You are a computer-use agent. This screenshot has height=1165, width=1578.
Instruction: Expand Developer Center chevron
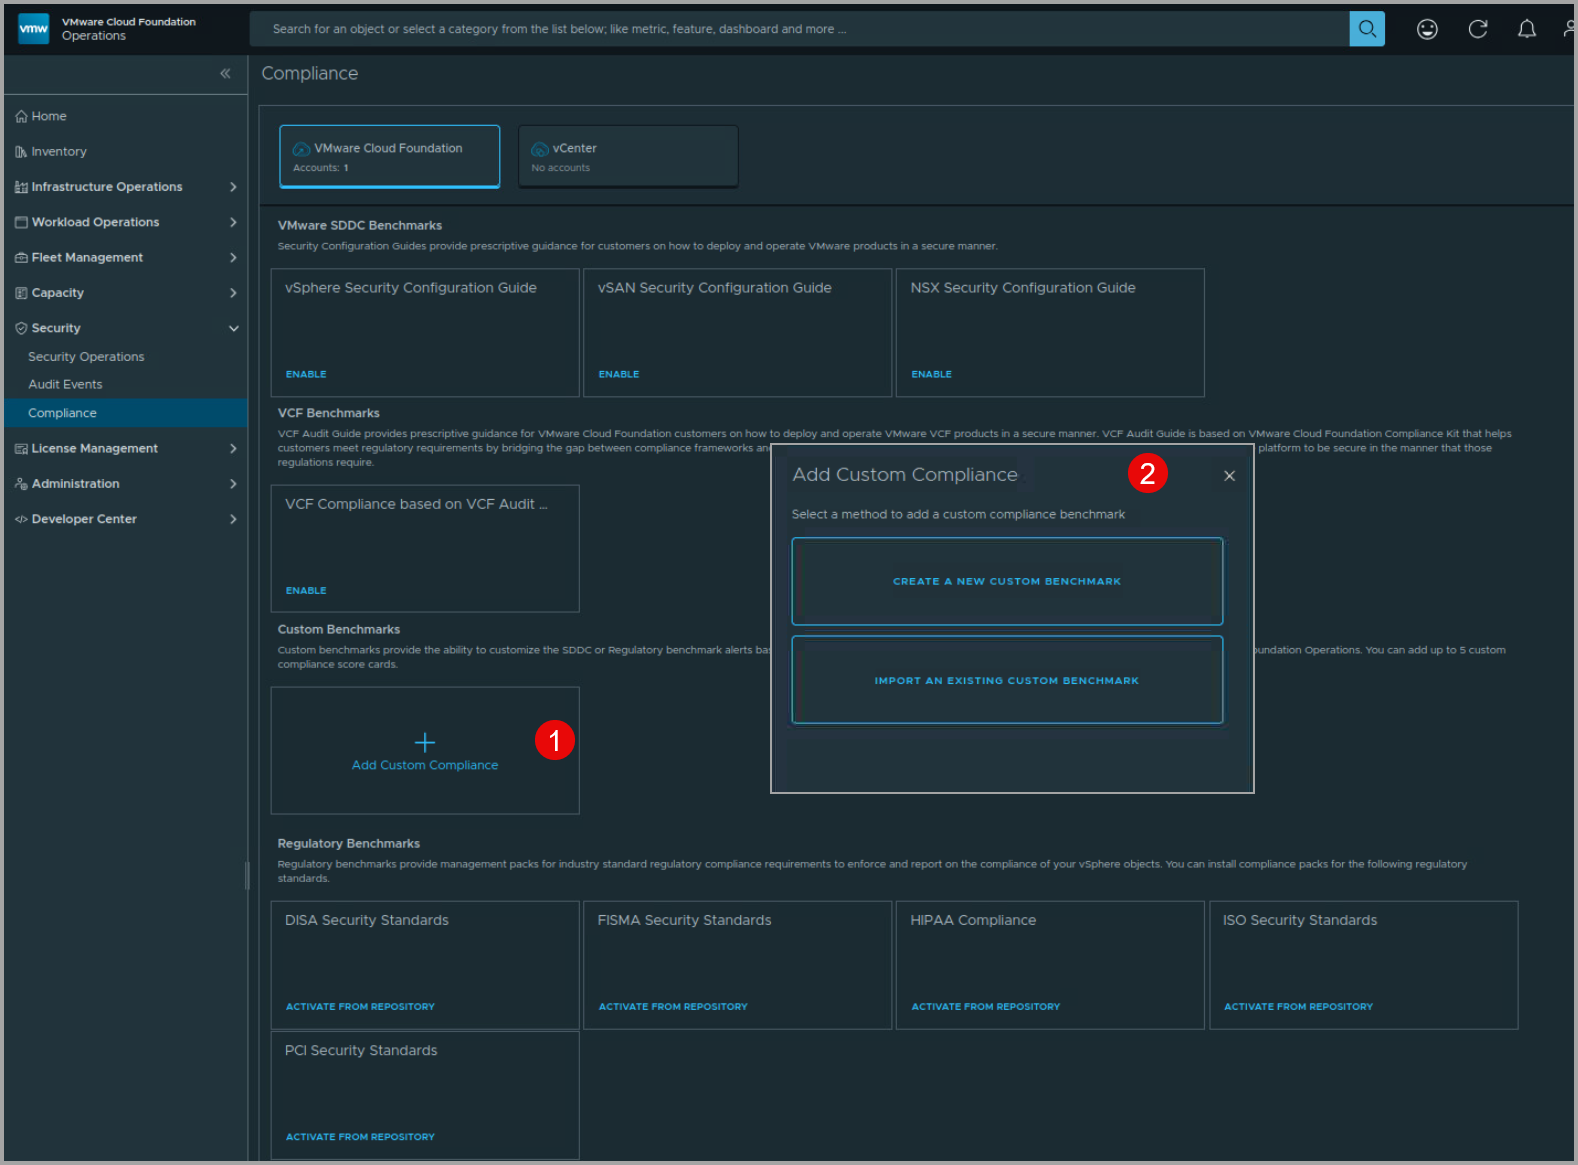click(x=233, y=519)
